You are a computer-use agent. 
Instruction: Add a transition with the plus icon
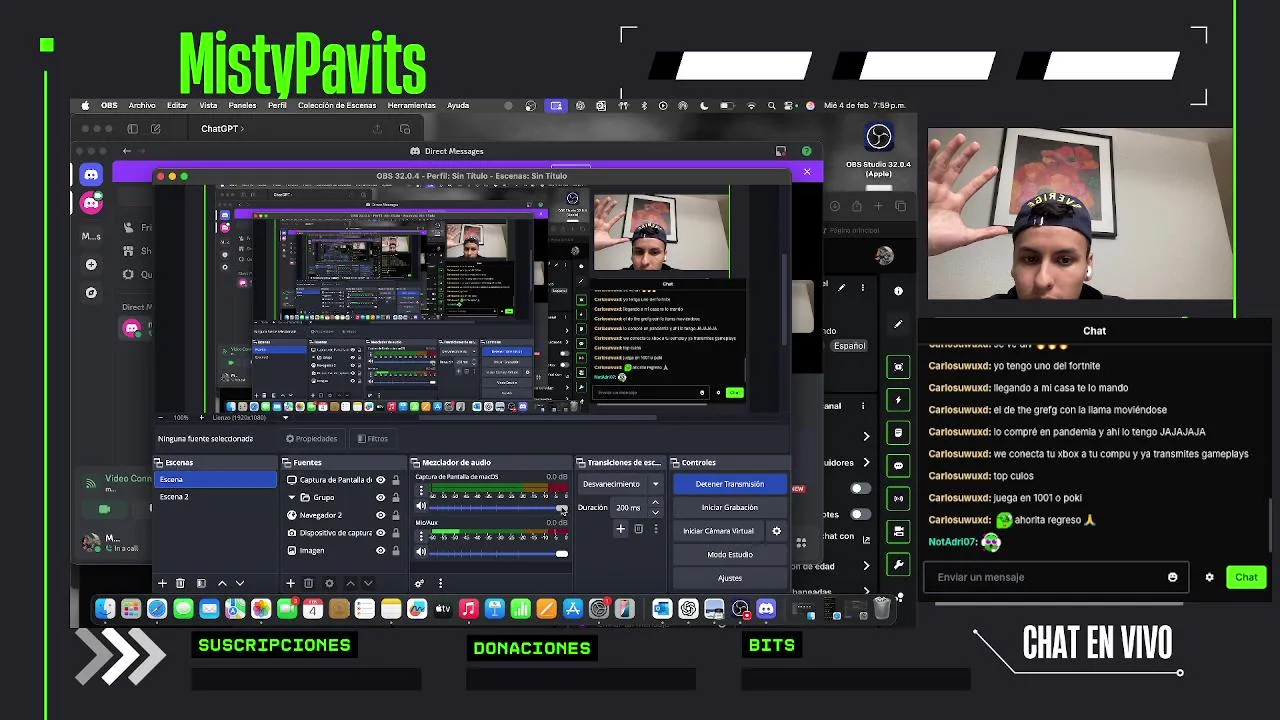pyautogui.click(x=620, y=529)
